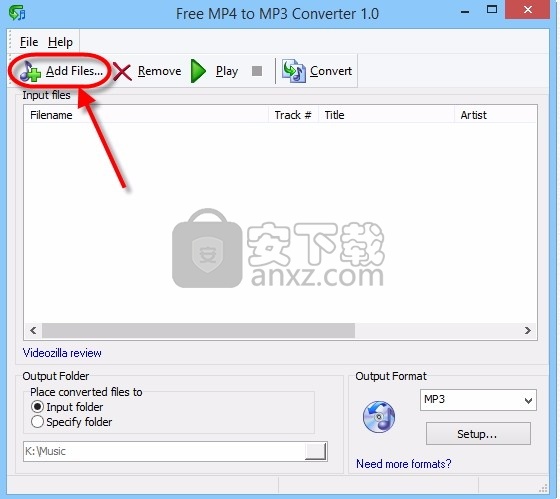Expand the MP3 output format dropdown
Image resolution: width=560 pixels, height=499 pixels.
point(478,400)
